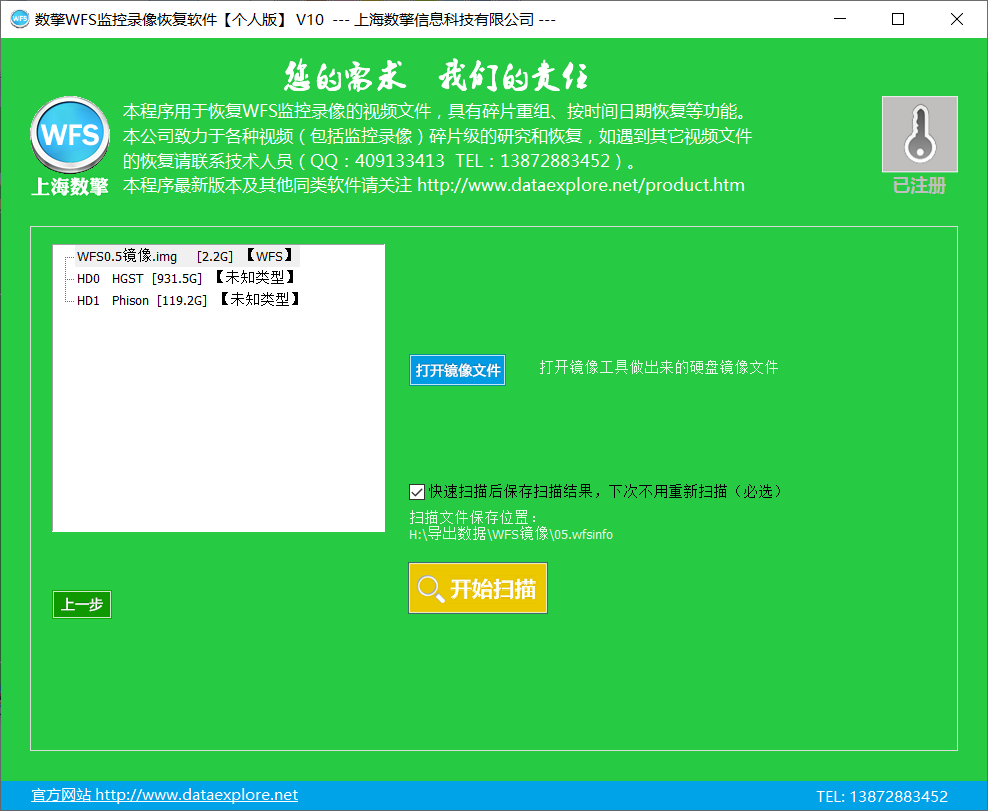Open official website link at bottom
The width and height of the screenshot is (988, 811).
(x=164, y=795)
